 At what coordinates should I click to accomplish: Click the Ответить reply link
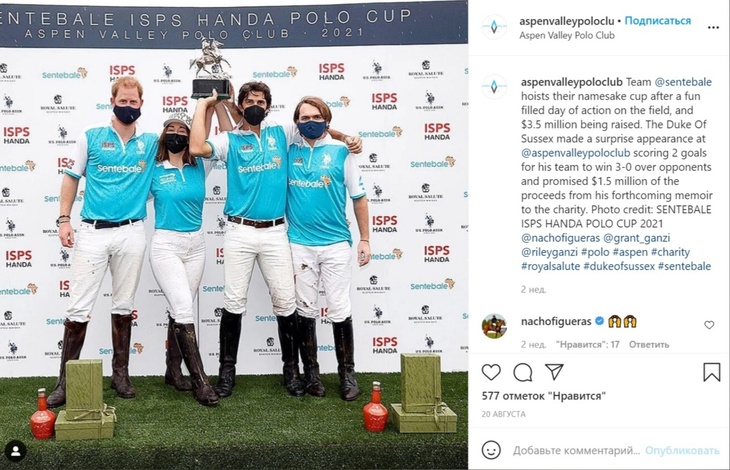point(649,344)
